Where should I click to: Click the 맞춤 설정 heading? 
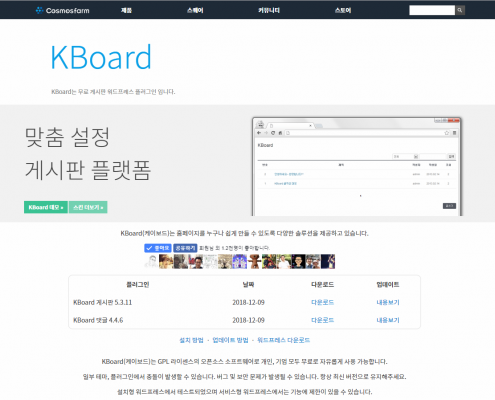point(67,137)
